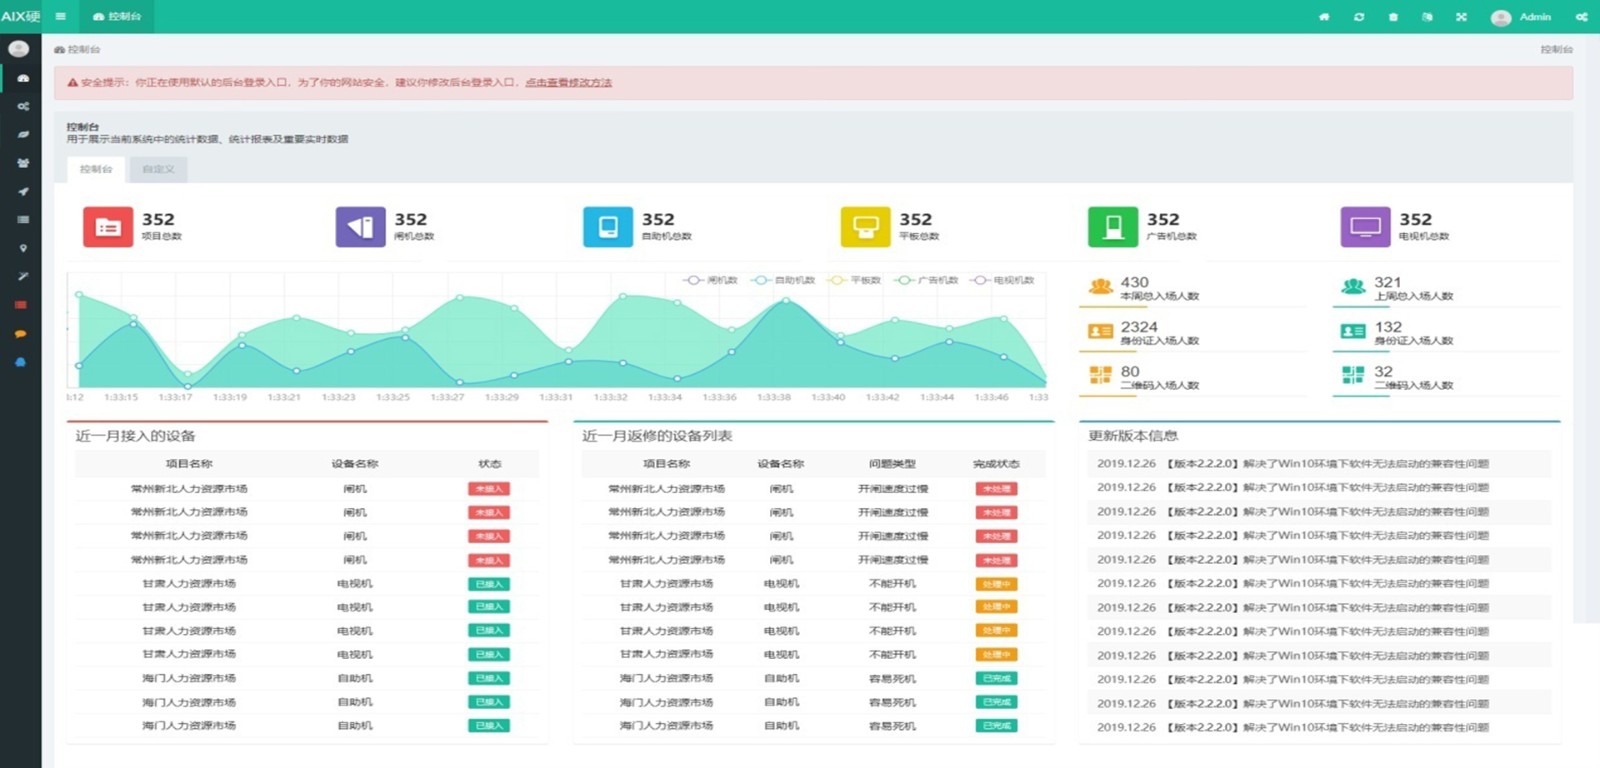Switch to the 自定义 tab
1600x768 pixels.
coord(158,169)
